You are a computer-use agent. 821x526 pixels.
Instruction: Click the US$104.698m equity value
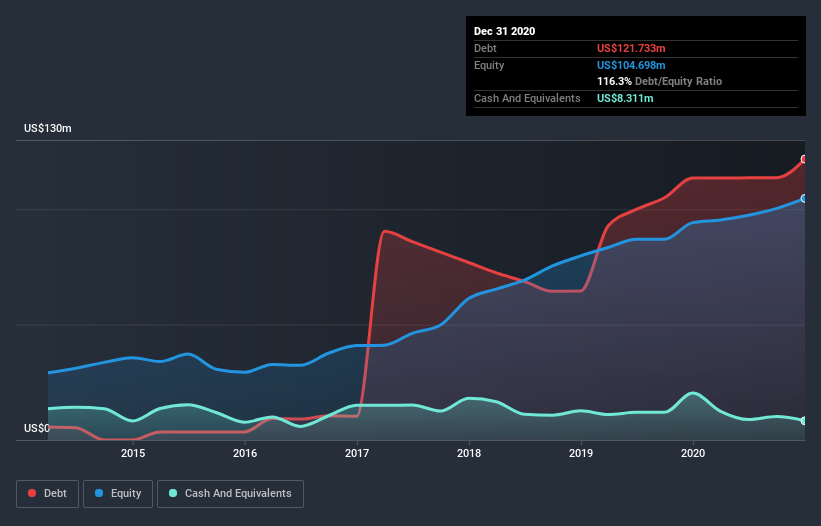pos(631,65)
